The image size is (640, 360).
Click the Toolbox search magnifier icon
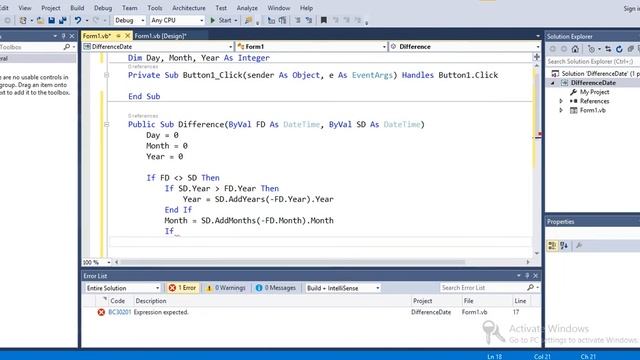coord(67,47)
